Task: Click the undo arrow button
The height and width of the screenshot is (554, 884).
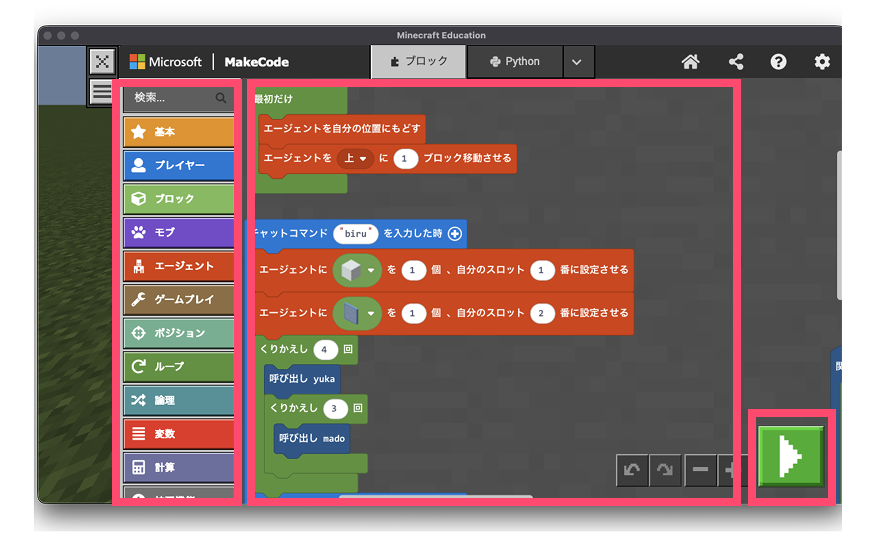Action: click(x=632, y=470)
